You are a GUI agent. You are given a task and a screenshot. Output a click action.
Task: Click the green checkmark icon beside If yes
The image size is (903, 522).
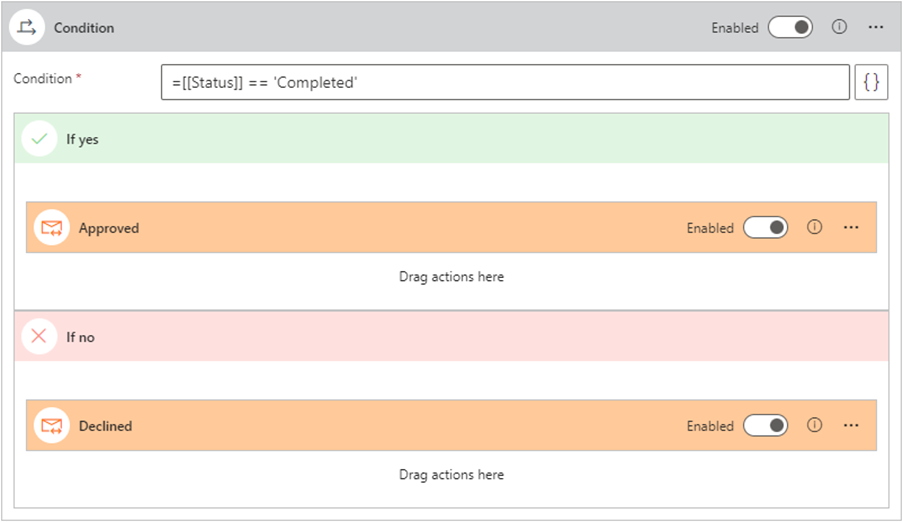(x=40, y=139)
